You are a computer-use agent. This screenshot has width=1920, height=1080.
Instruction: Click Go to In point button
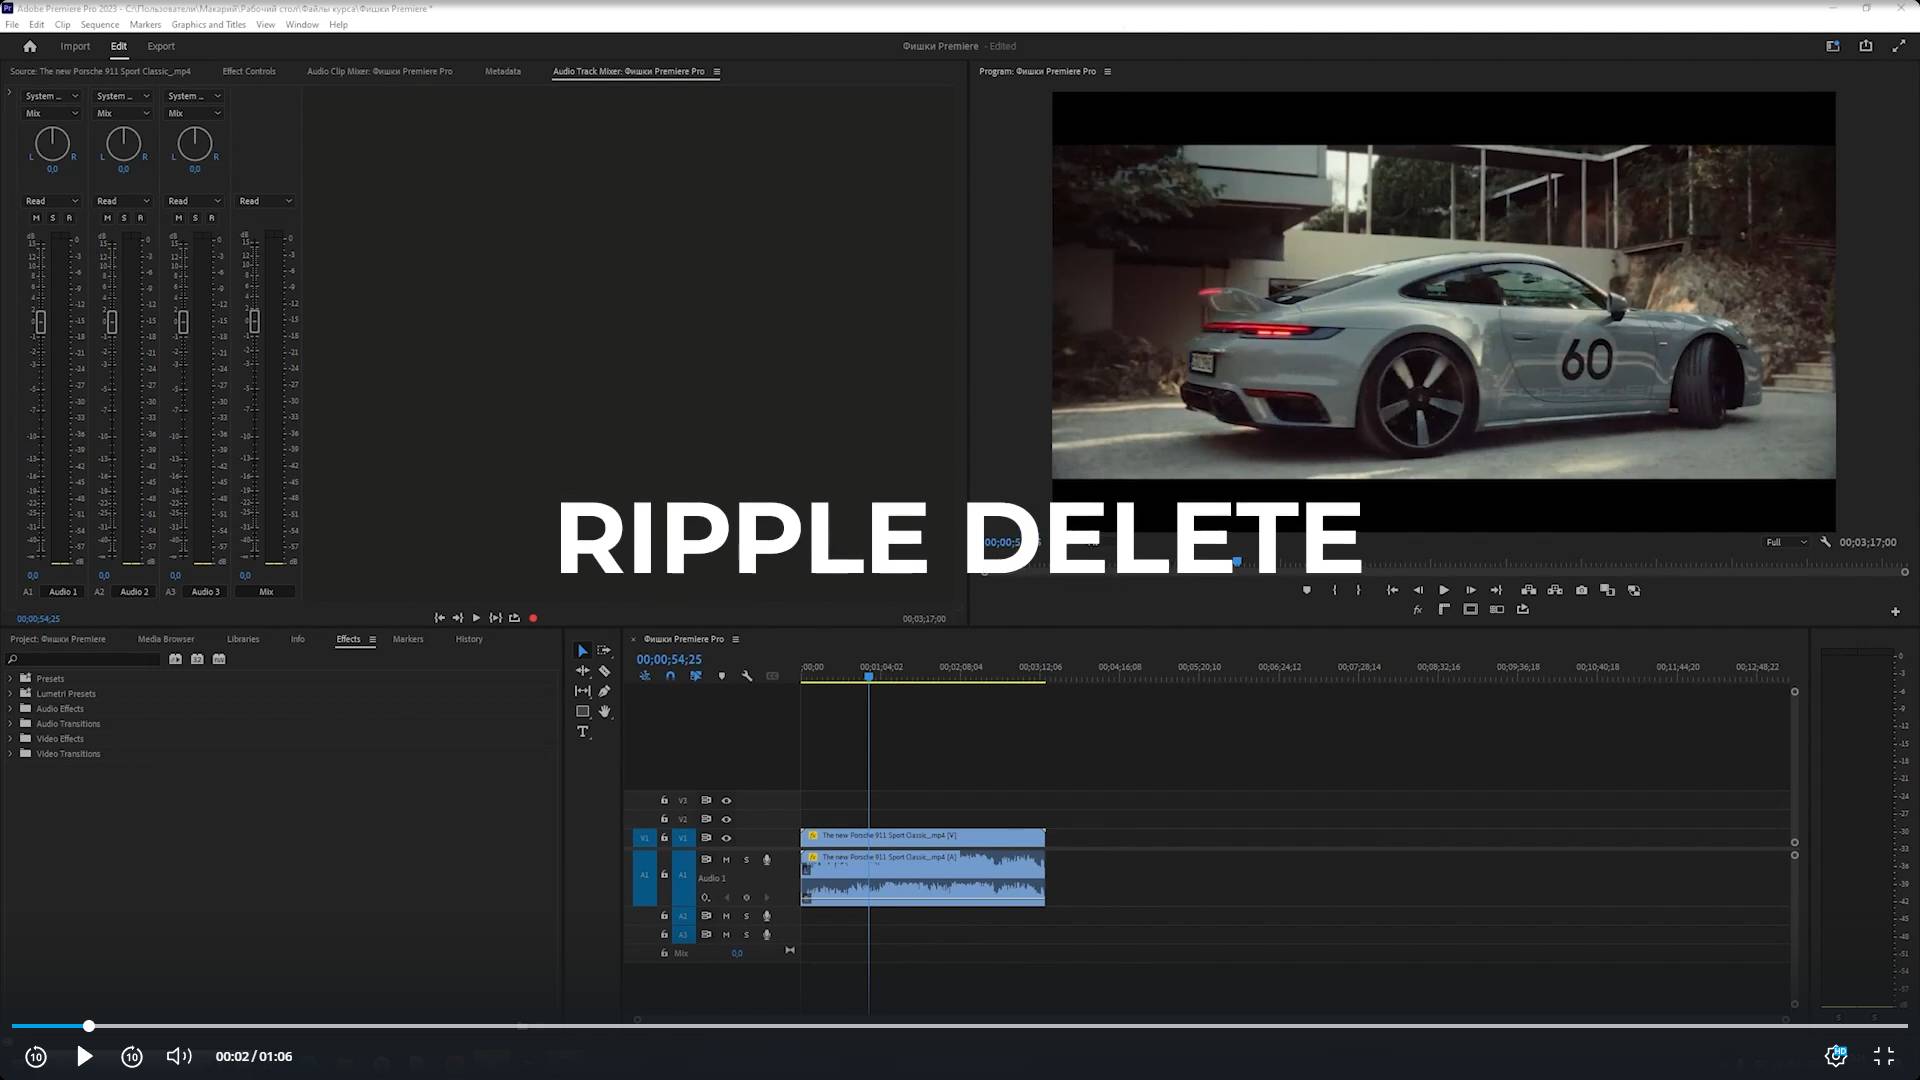pos(1392,590)
